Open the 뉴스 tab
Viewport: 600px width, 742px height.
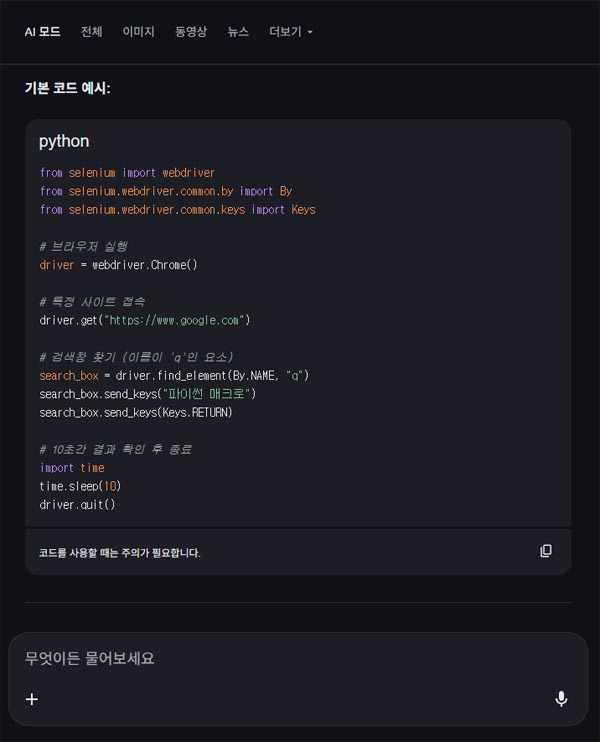click(238, 32)
